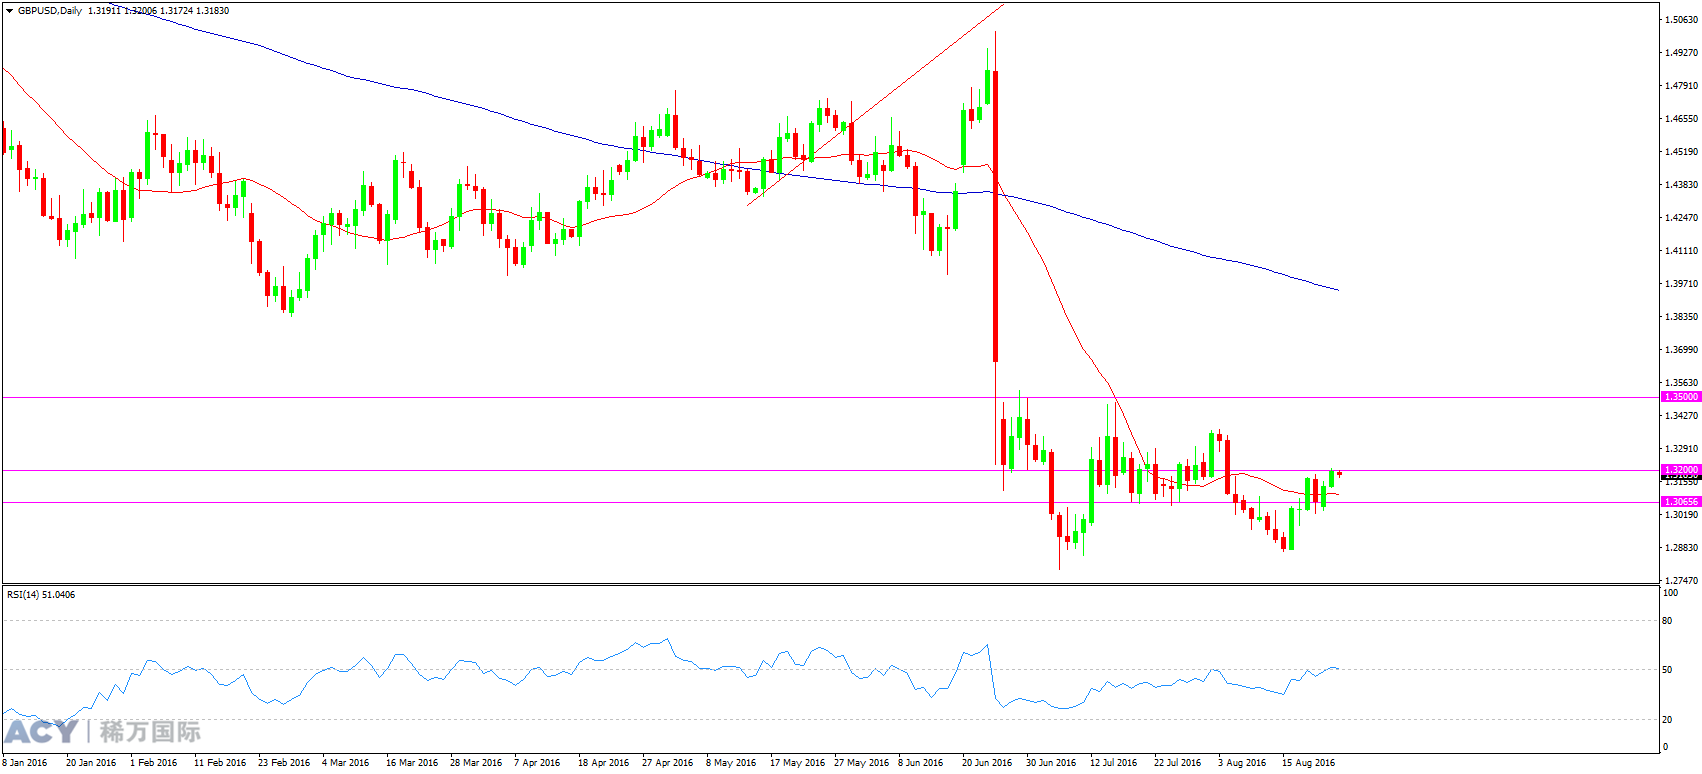Click the 1.43830 price axis value
Screen dimensions: 1702x774
1681,184
